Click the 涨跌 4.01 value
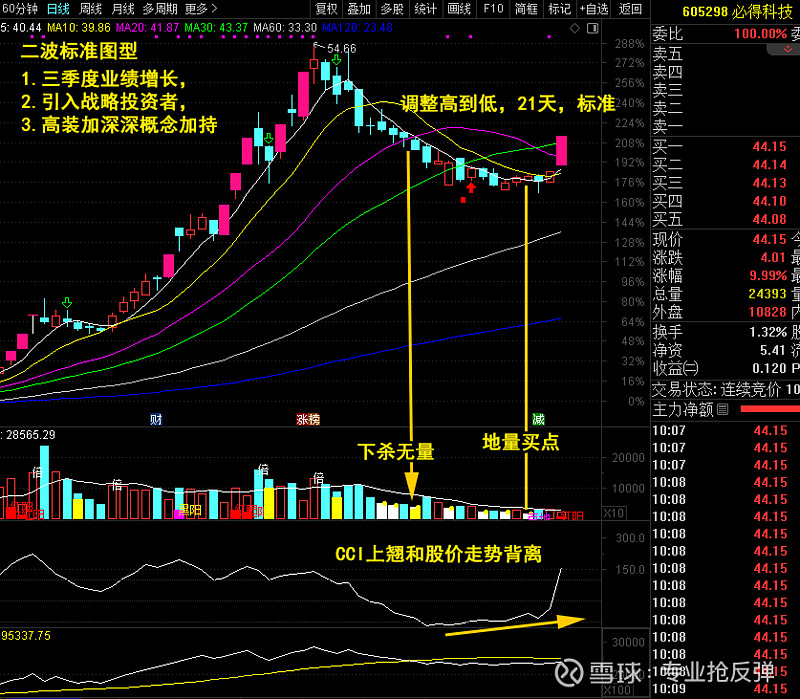800x699 pixels. click(773, 257)
